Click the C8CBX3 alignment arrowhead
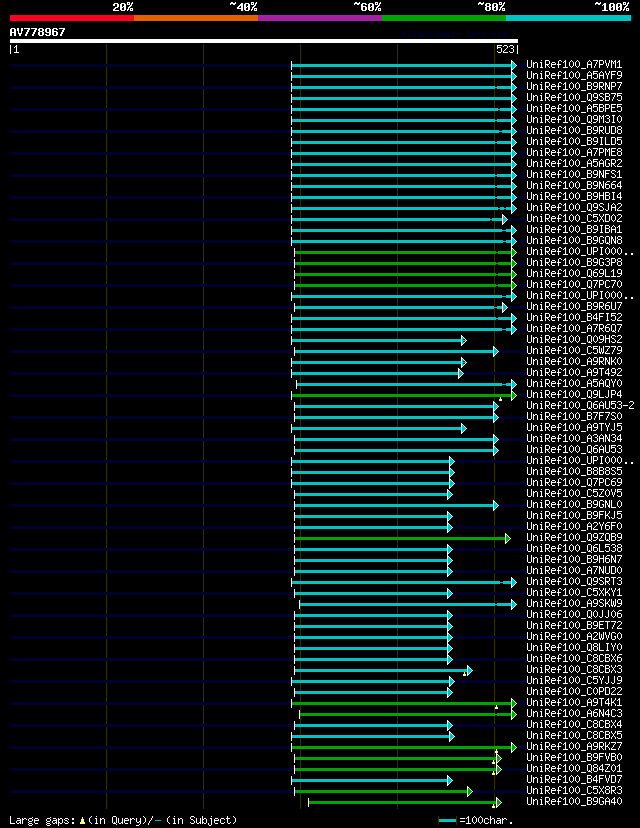 (x=469, y=671)
